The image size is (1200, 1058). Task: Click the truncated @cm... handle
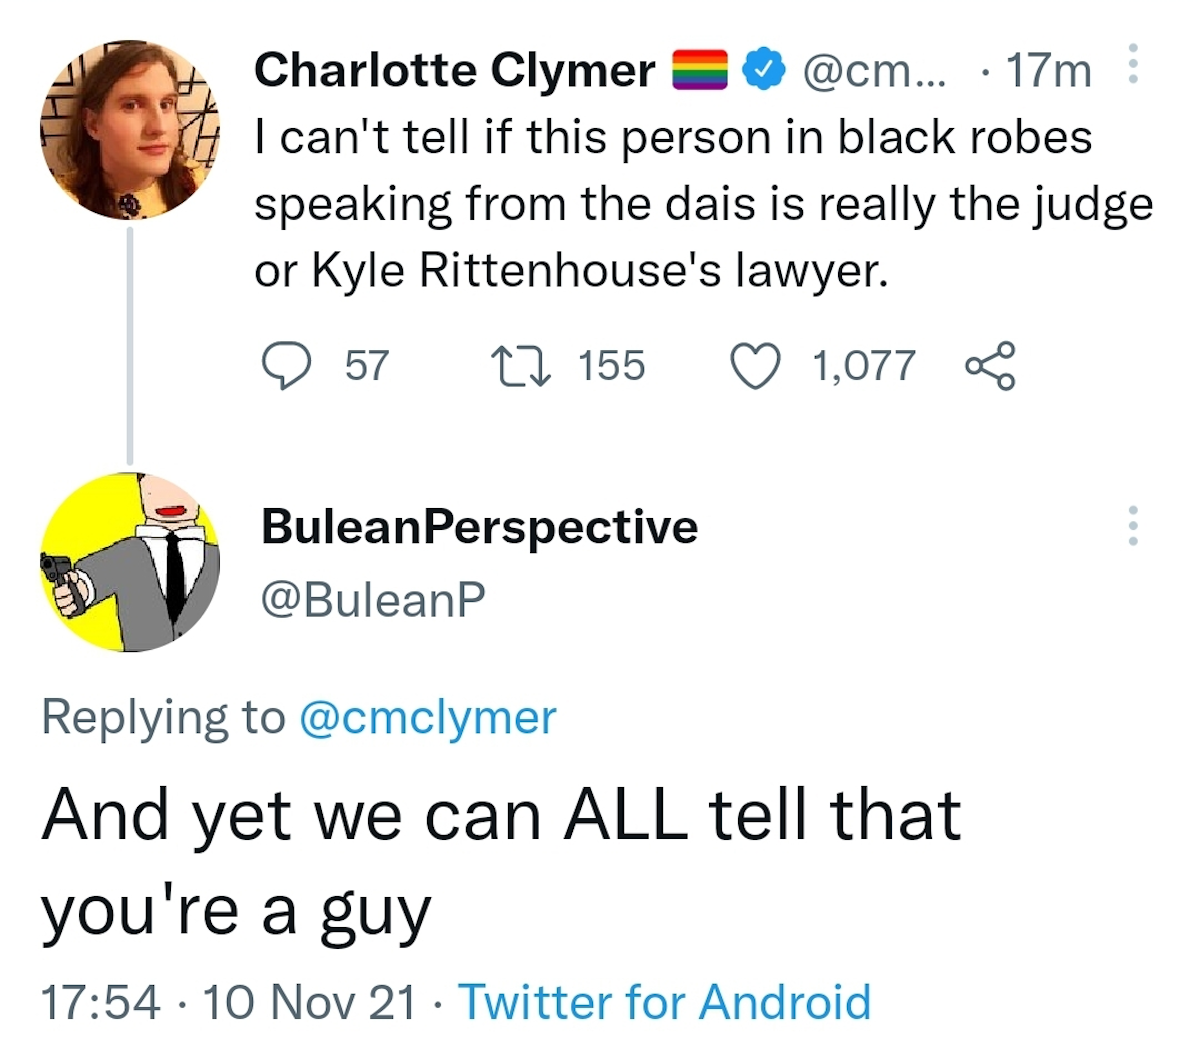867,71
